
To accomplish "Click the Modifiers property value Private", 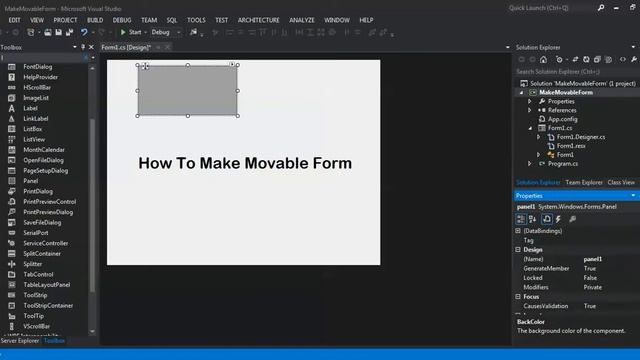I will (593, 287).
